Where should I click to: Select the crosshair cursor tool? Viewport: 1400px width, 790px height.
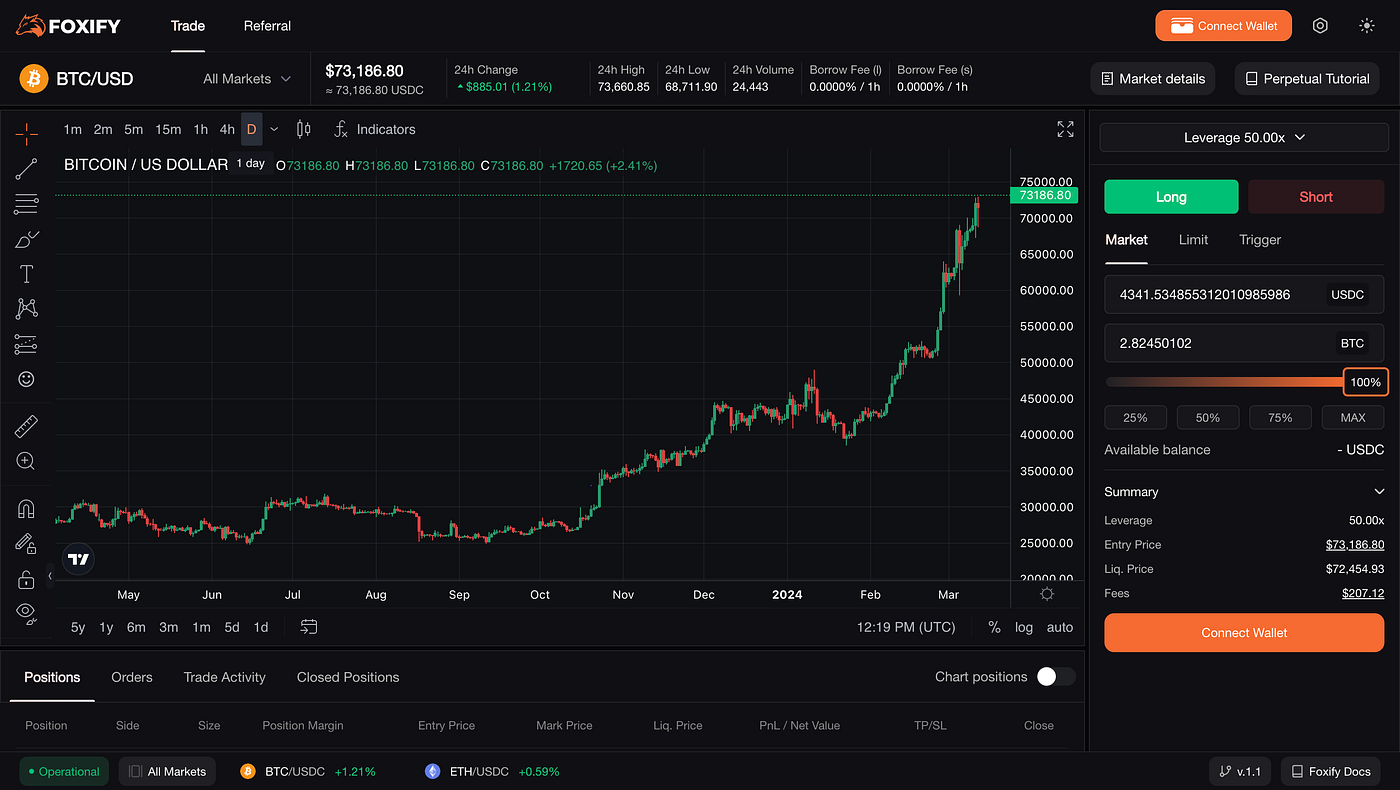25,131
